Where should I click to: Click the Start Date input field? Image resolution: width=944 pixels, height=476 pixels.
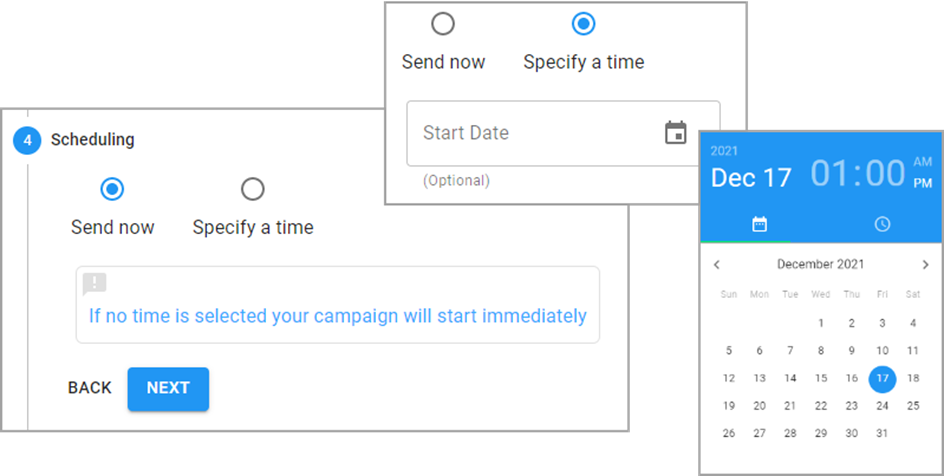point(564,133)
